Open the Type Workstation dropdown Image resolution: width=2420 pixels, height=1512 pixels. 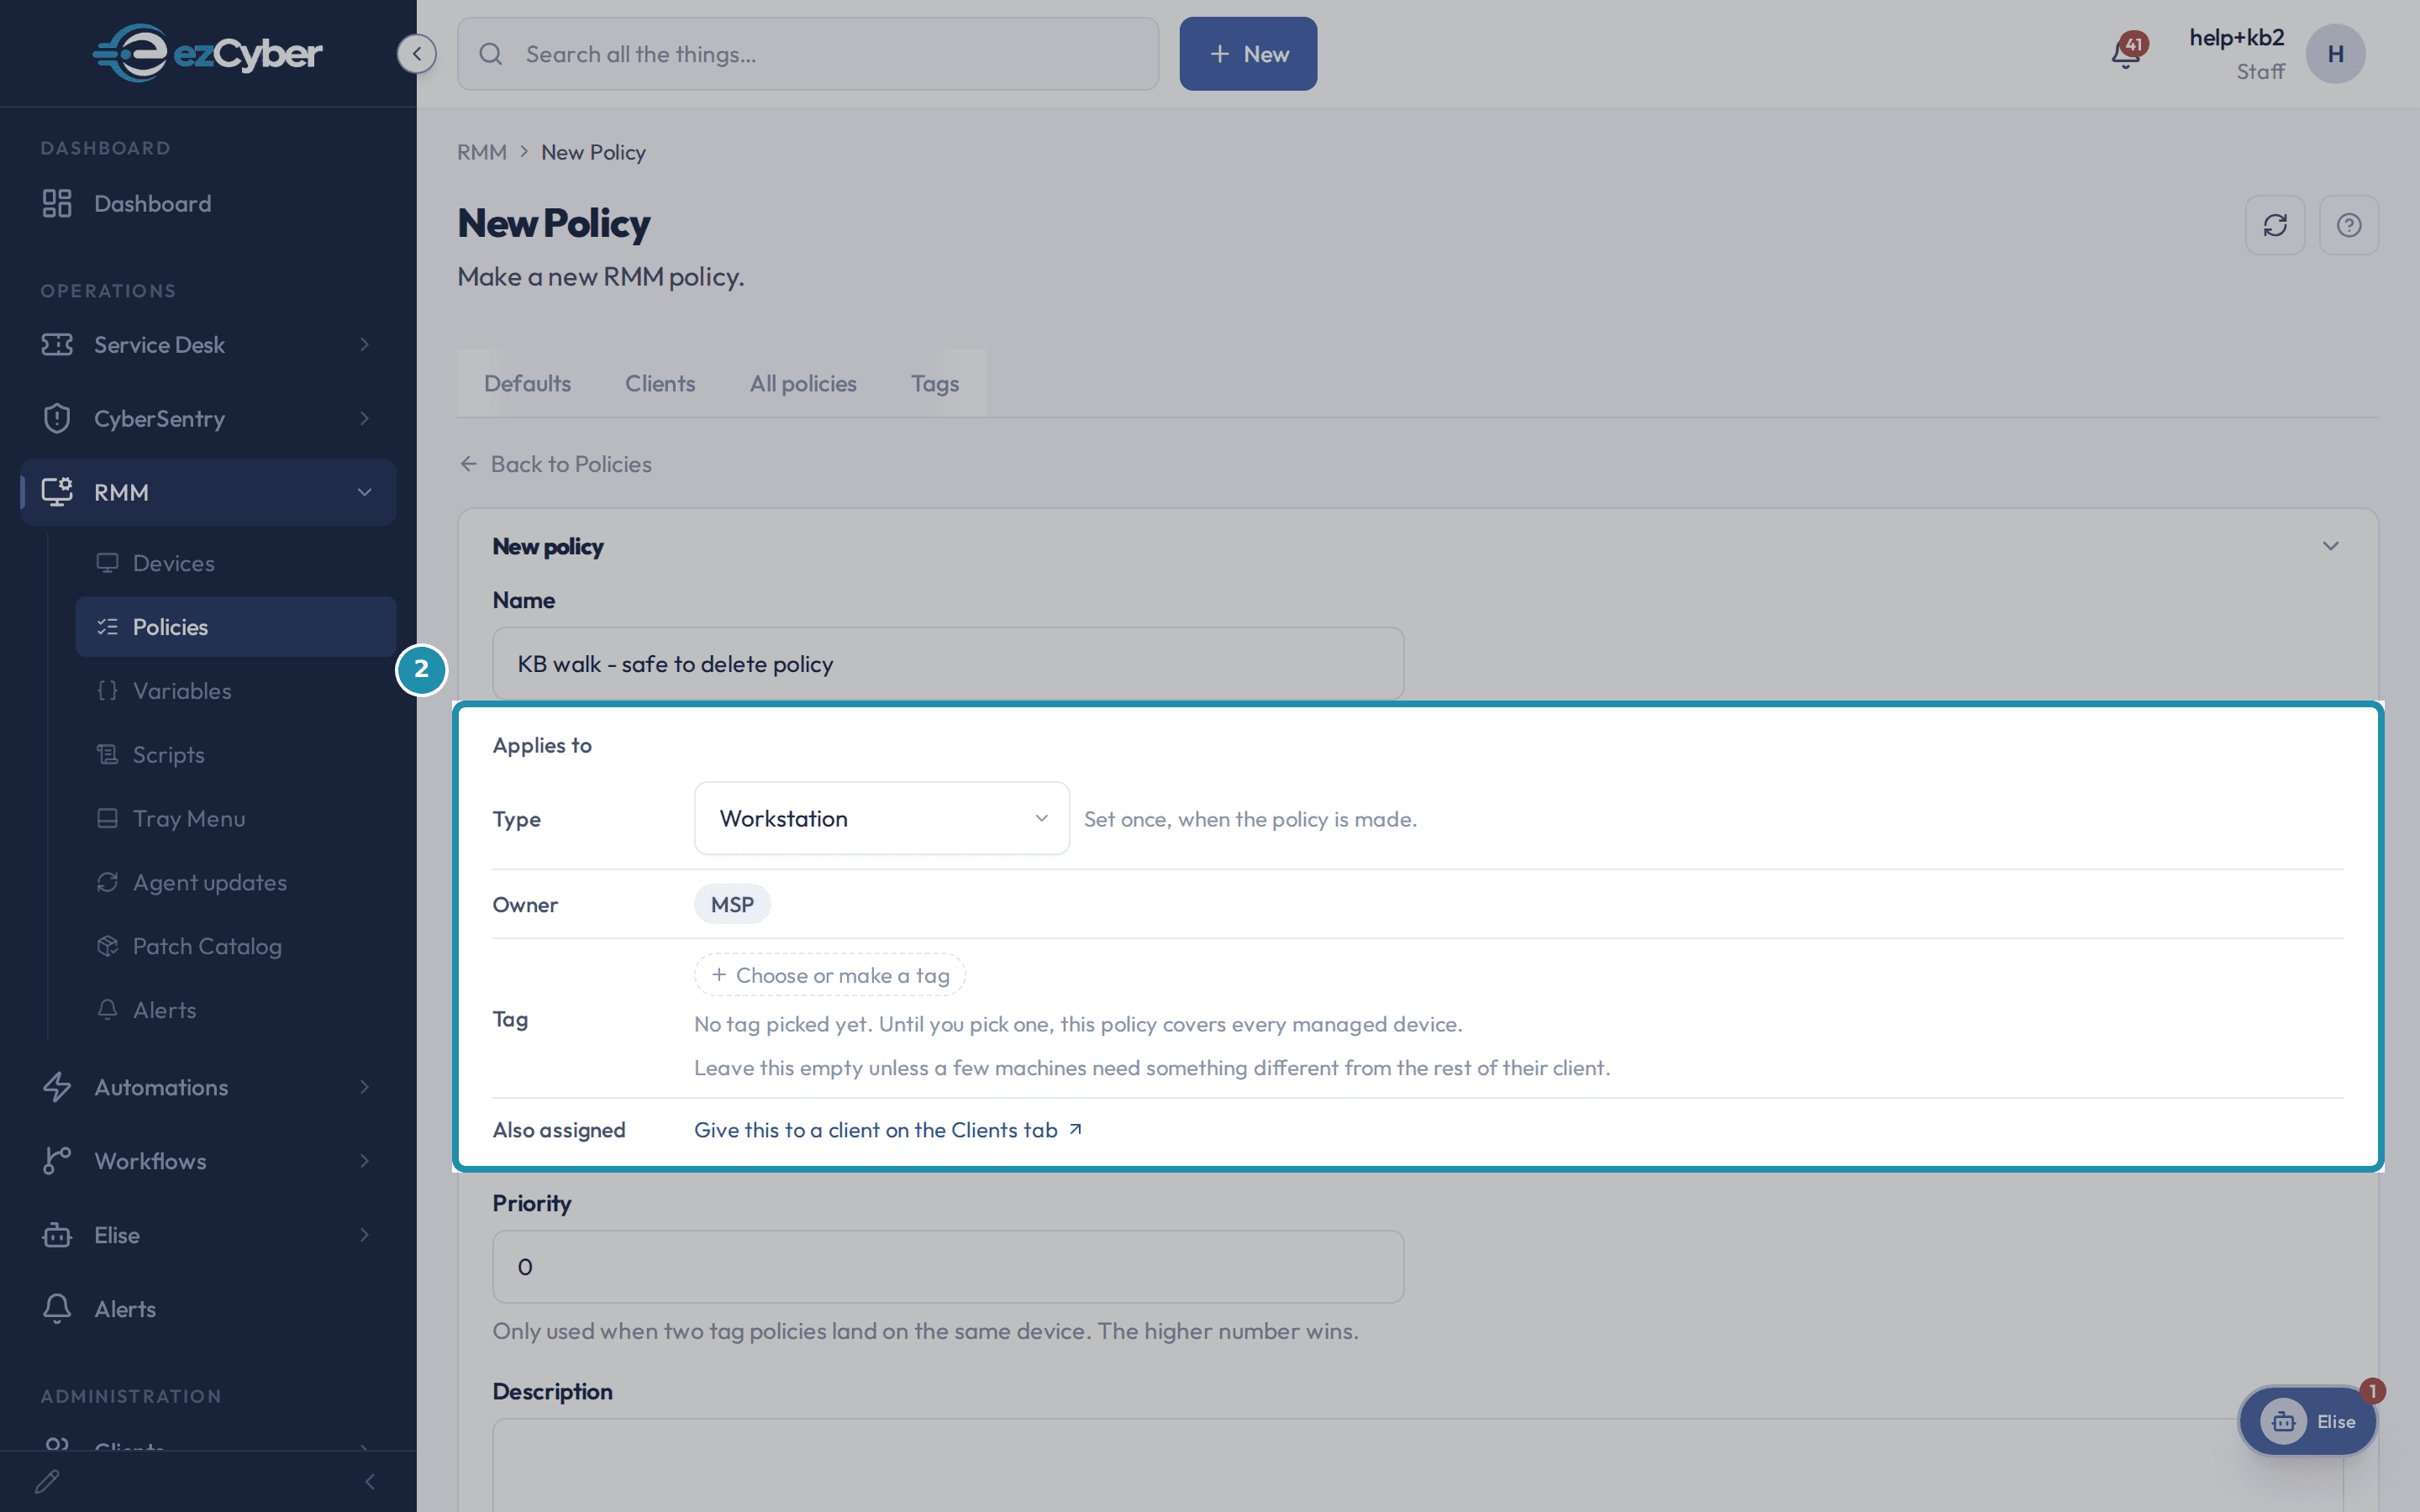click(x=881, y=819)
